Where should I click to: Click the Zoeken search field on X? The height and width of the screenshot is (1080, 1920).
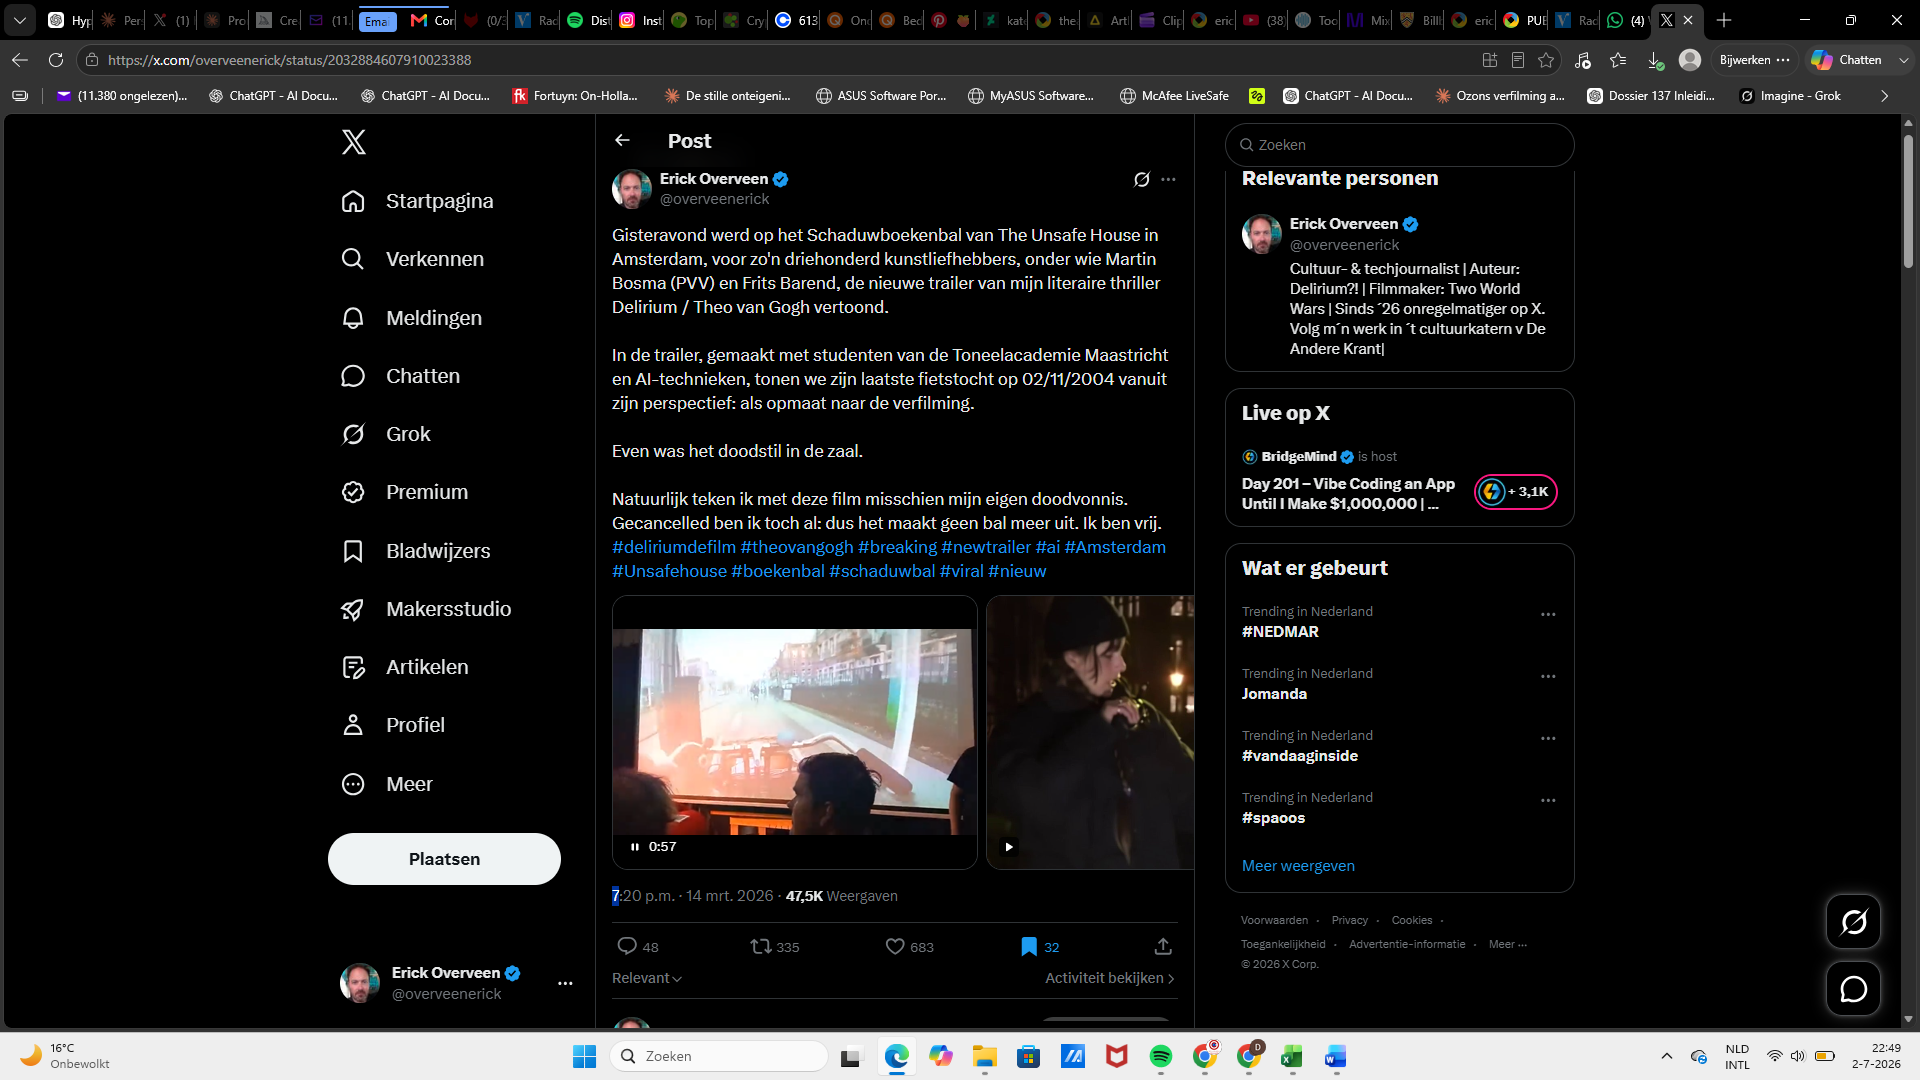click(x=1399, y=145)
